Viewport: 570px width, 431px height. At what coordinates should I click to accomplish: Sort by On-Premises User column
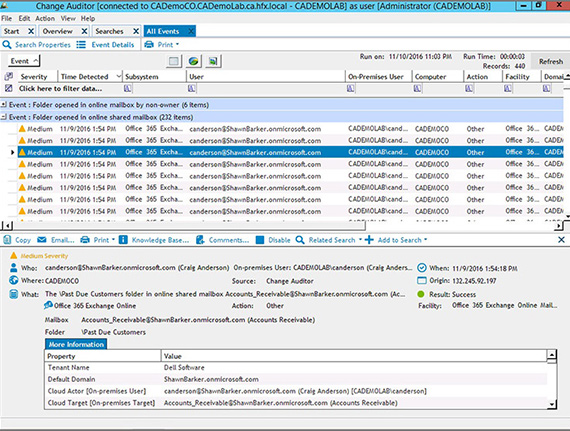click(378, 77)
